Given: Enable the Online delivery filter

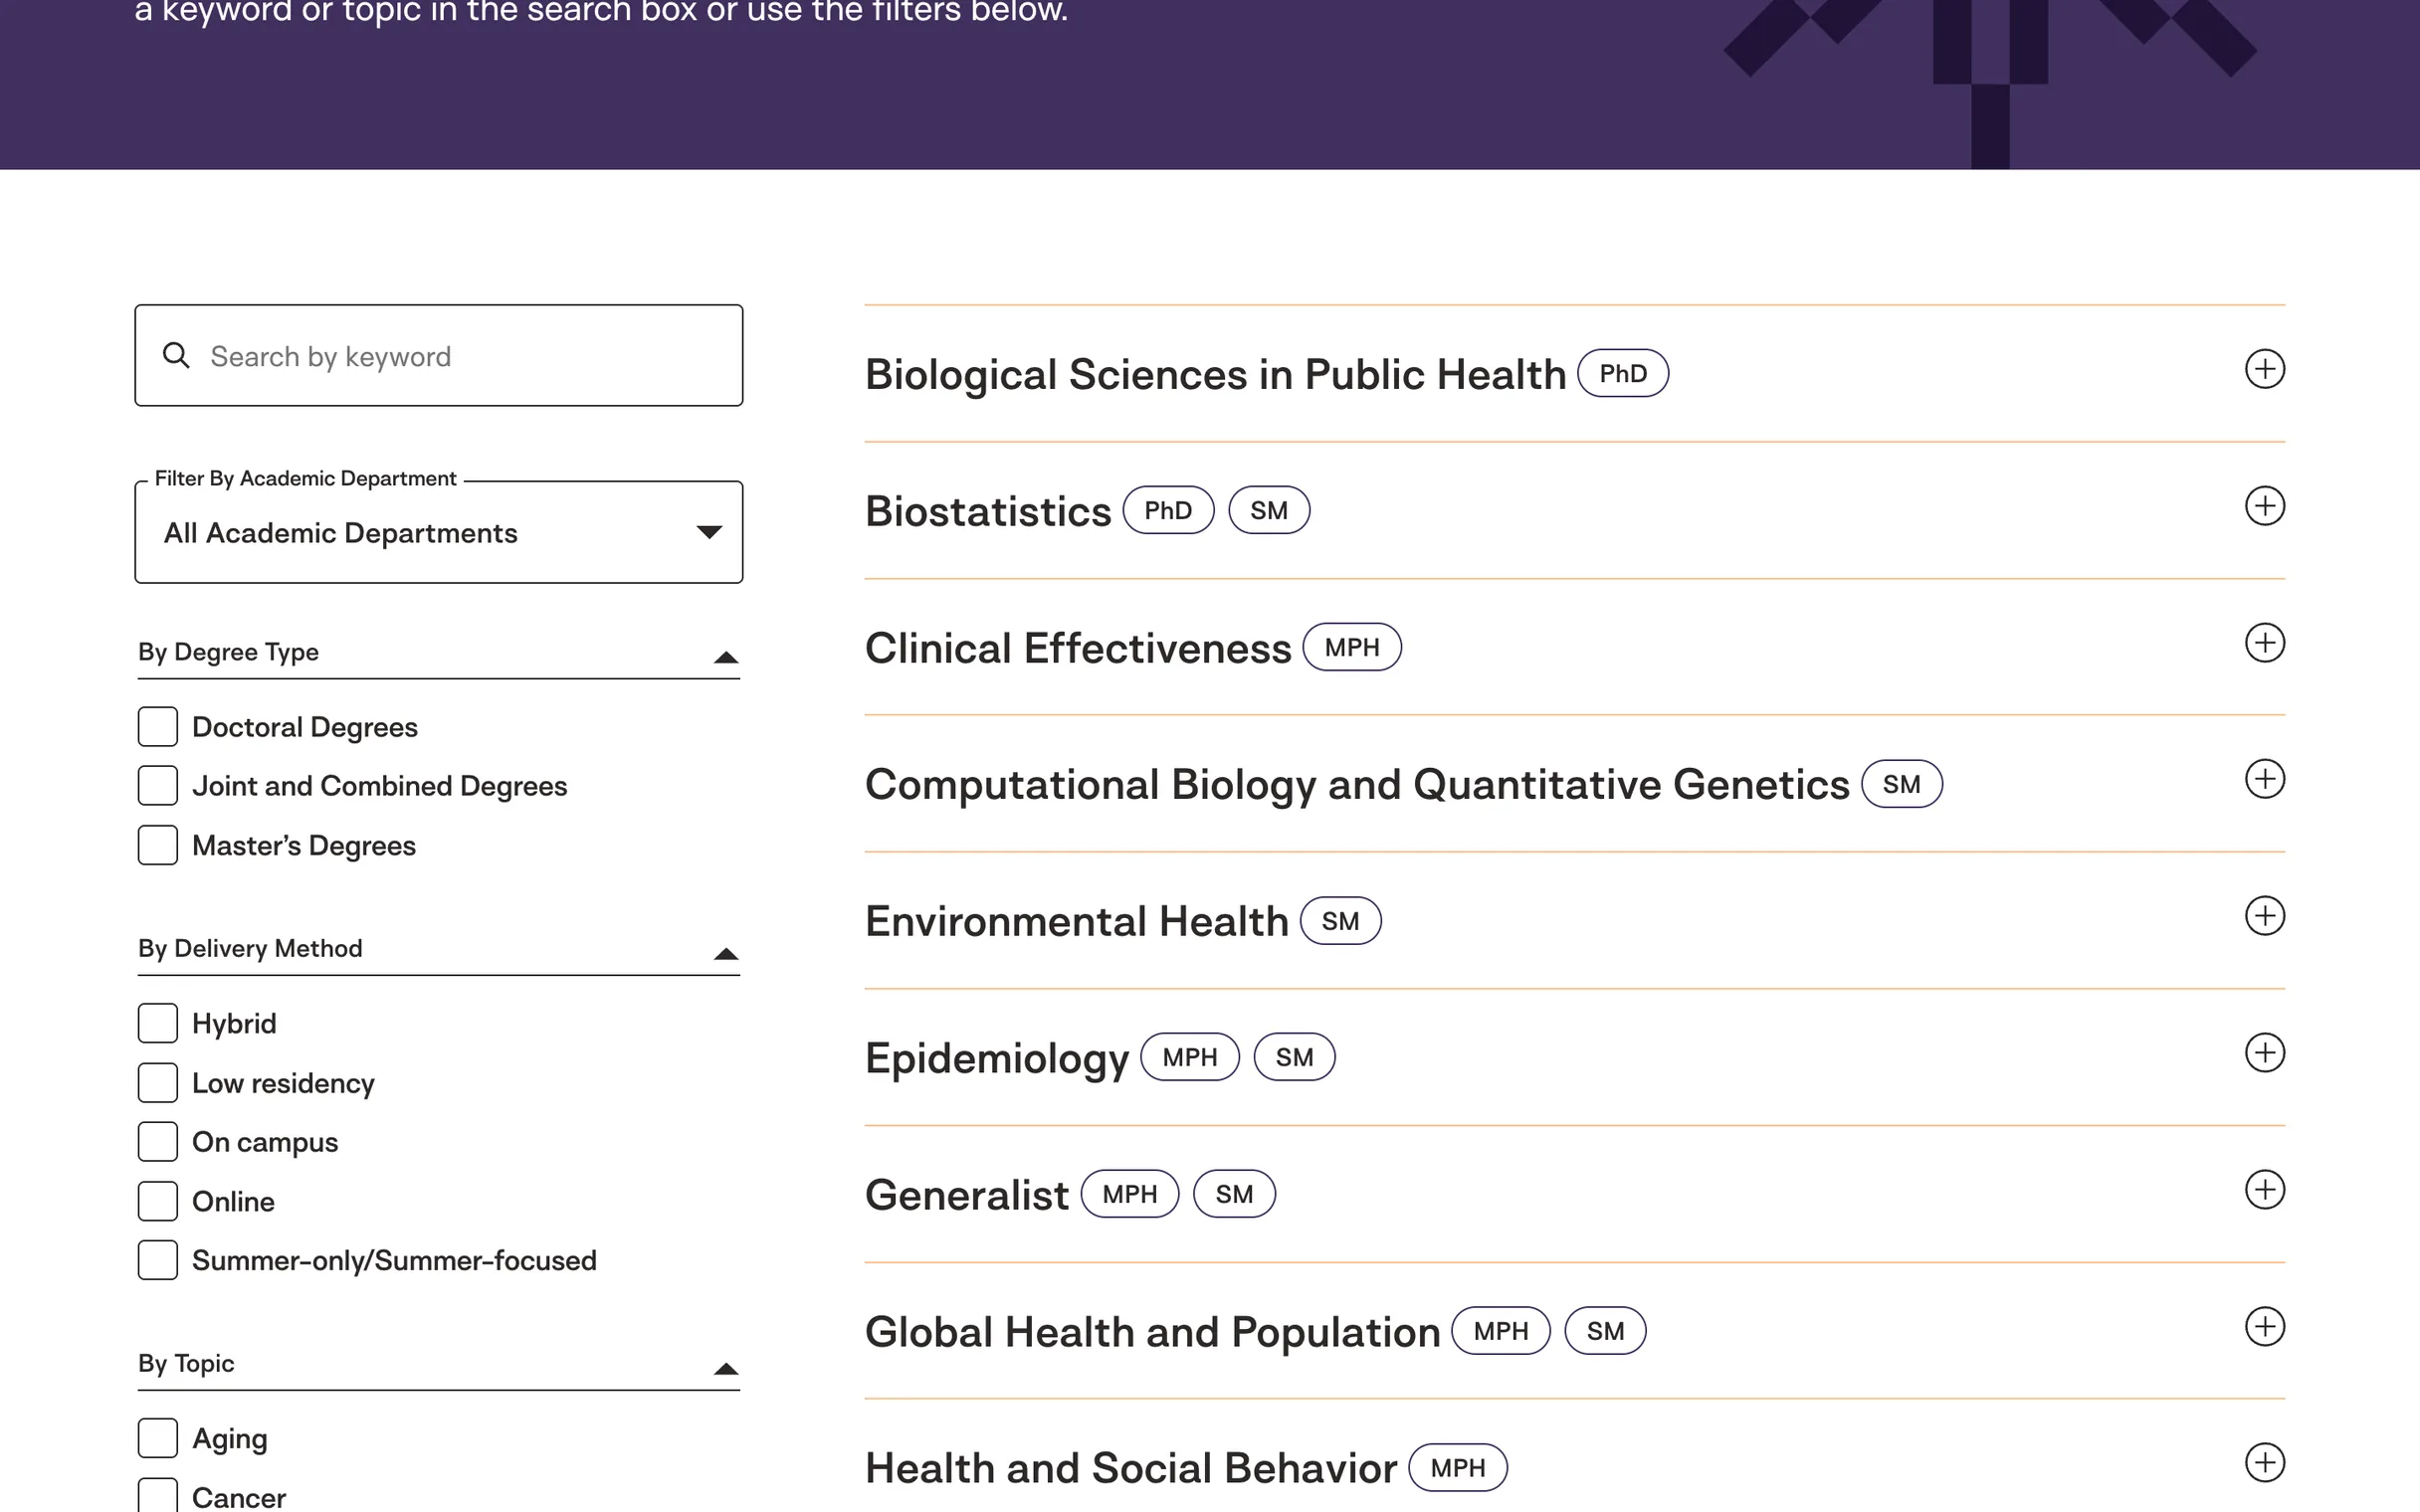Looking at the screenshot, I should tap(157, 1201).
